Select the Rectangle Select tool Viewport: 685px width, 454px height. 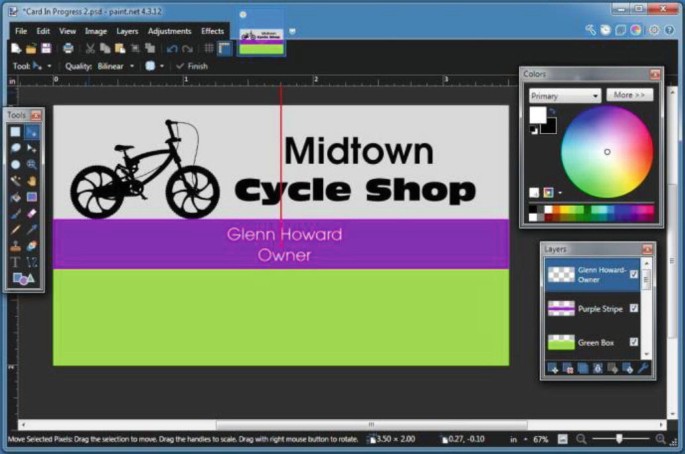[15, 132]
